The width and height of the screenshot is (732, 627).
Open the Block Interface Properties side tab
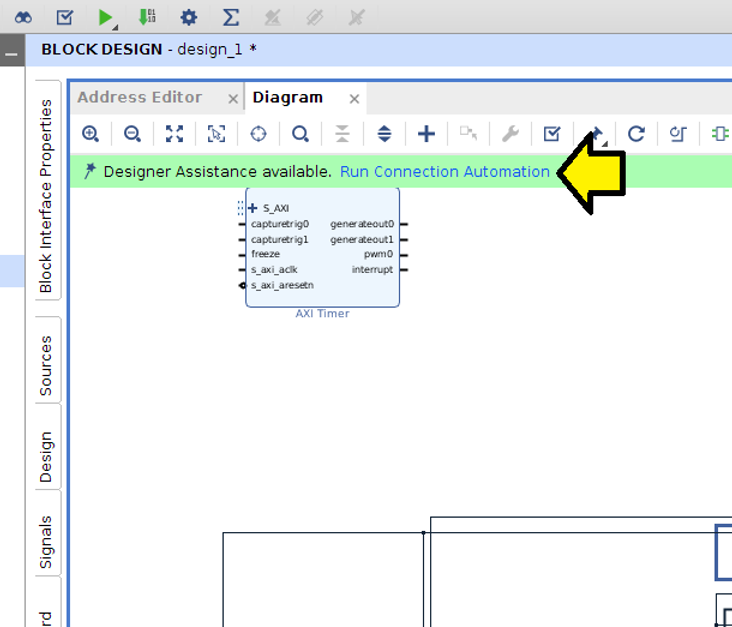[46, 196]
